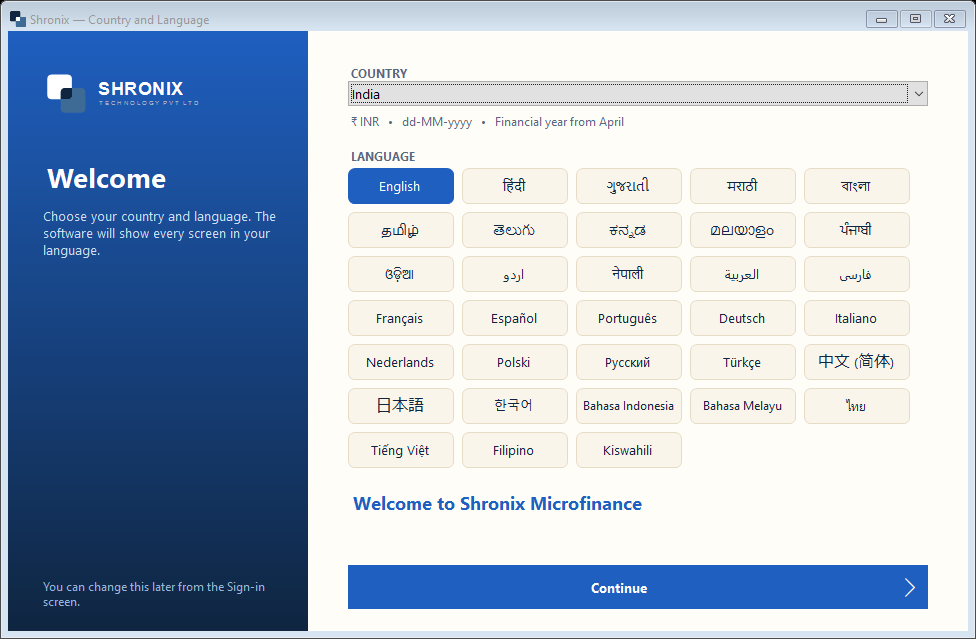Select Tiếng Việt language button

[x=401, y=450]
